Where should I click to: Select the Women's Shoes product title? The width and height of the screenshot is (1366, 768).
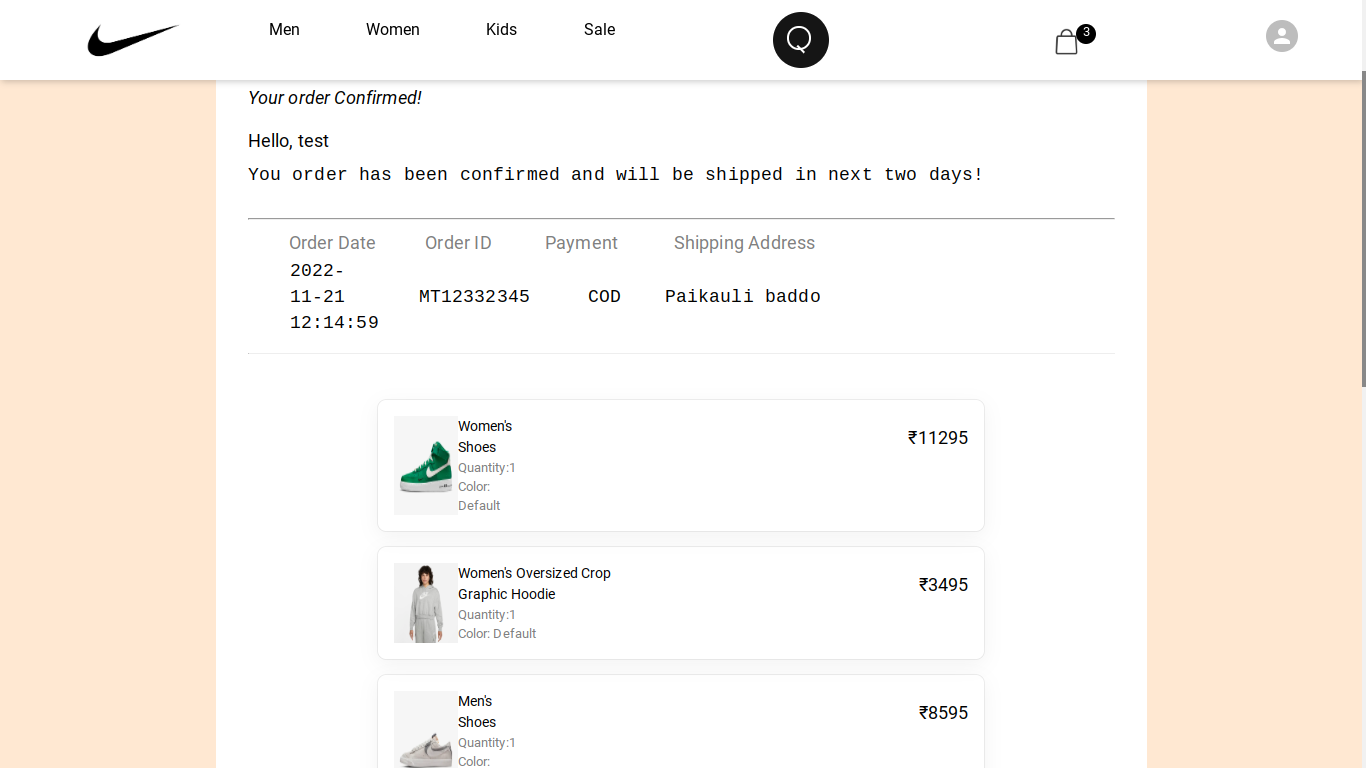point(485,436)
